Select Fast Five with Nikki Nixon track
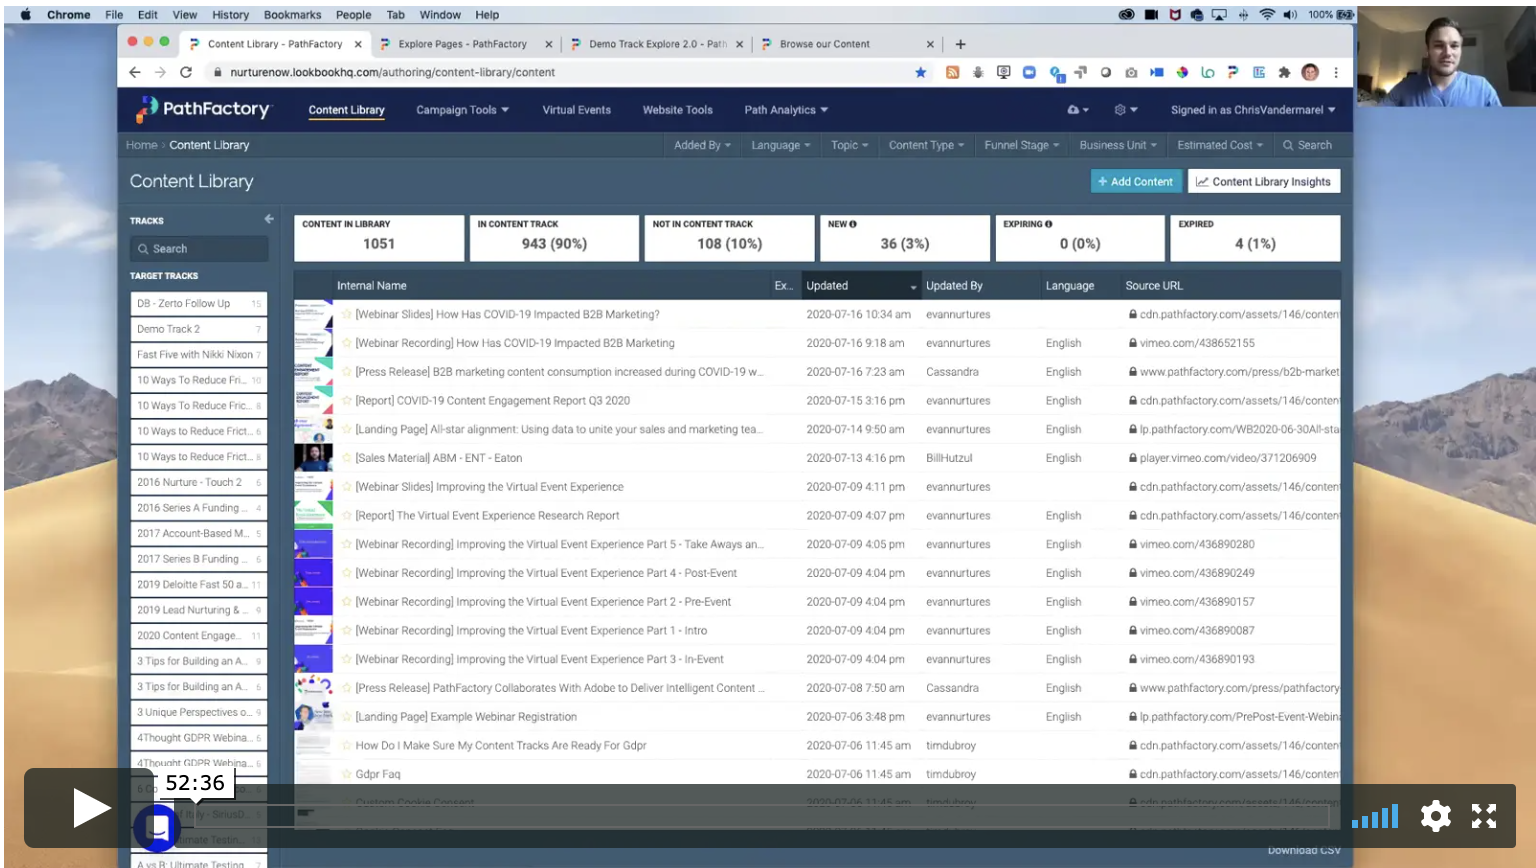 pos(198,354)
